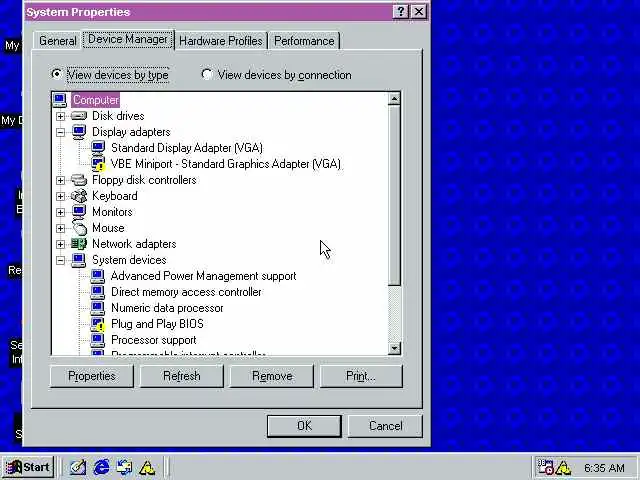Click the Standard Display Adapter (VGA) icon

[98, 148]
